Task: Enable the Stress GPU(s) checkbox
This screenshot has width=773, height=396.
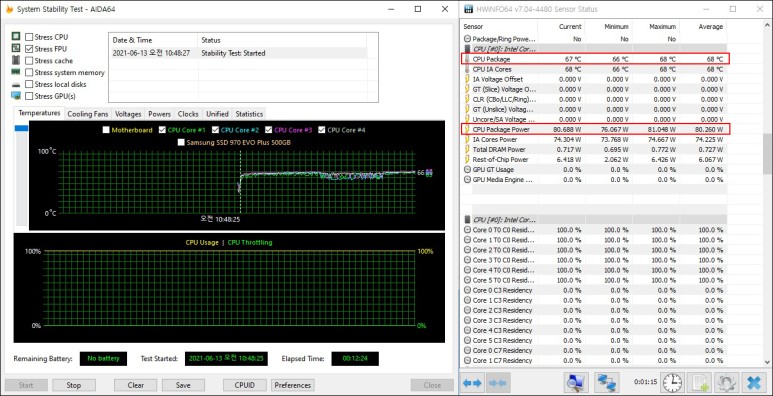Action: click(29, 96)
